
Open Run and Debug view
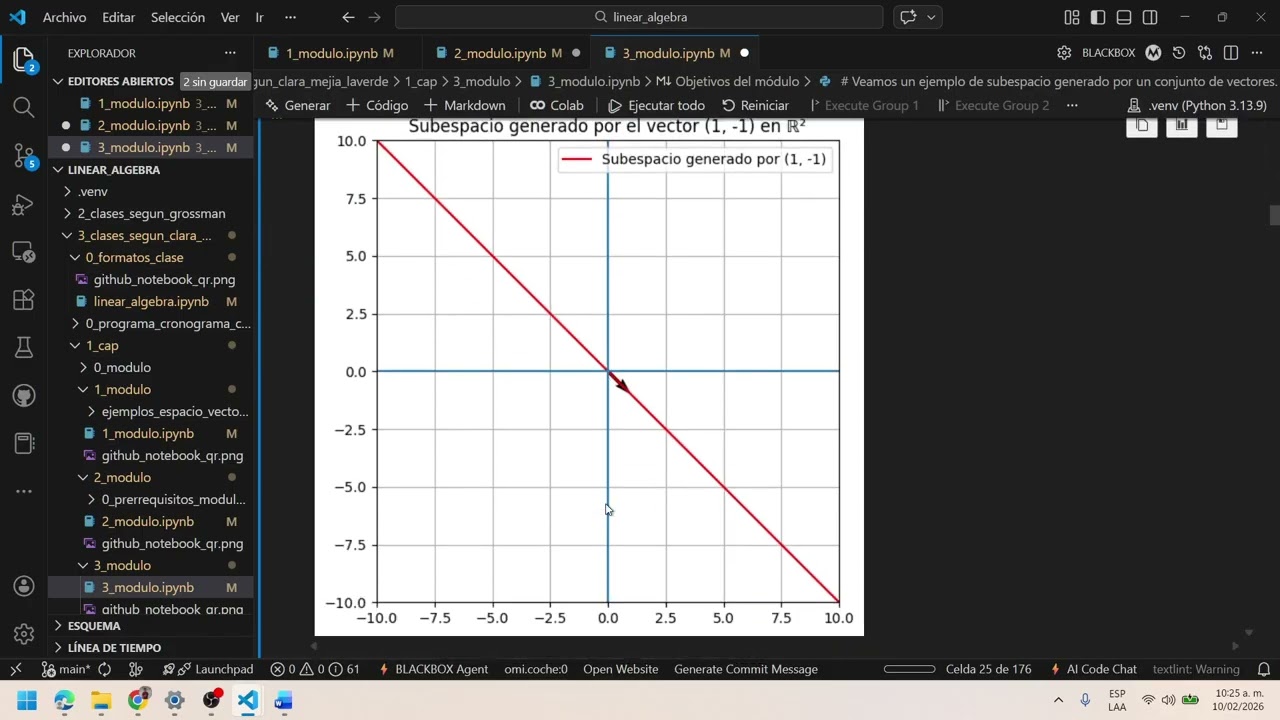coord(24,204)
